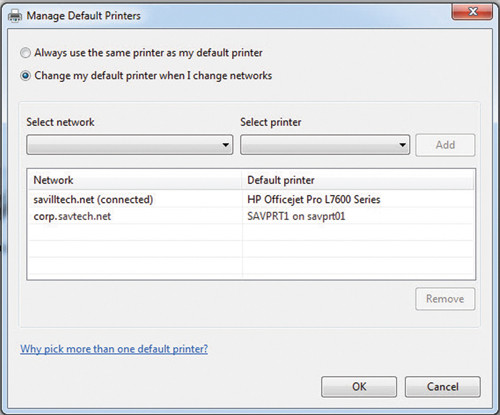This screenshot has width=500, height=415.
Task: Open the Select network dropdown
Action: [x=130, y=145]
